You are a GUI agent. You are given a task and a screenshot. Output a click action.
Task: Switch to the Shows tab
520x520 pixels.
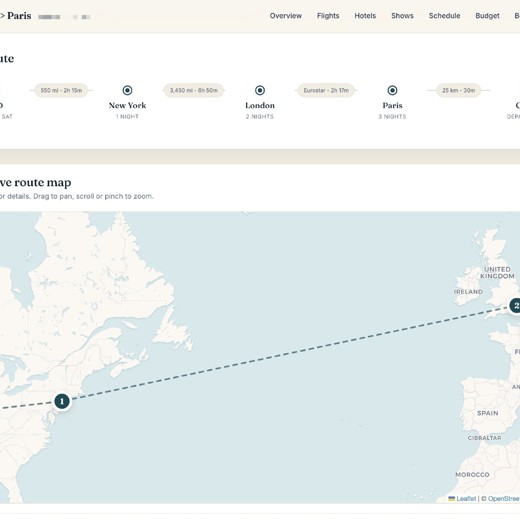tap(402, 16)
